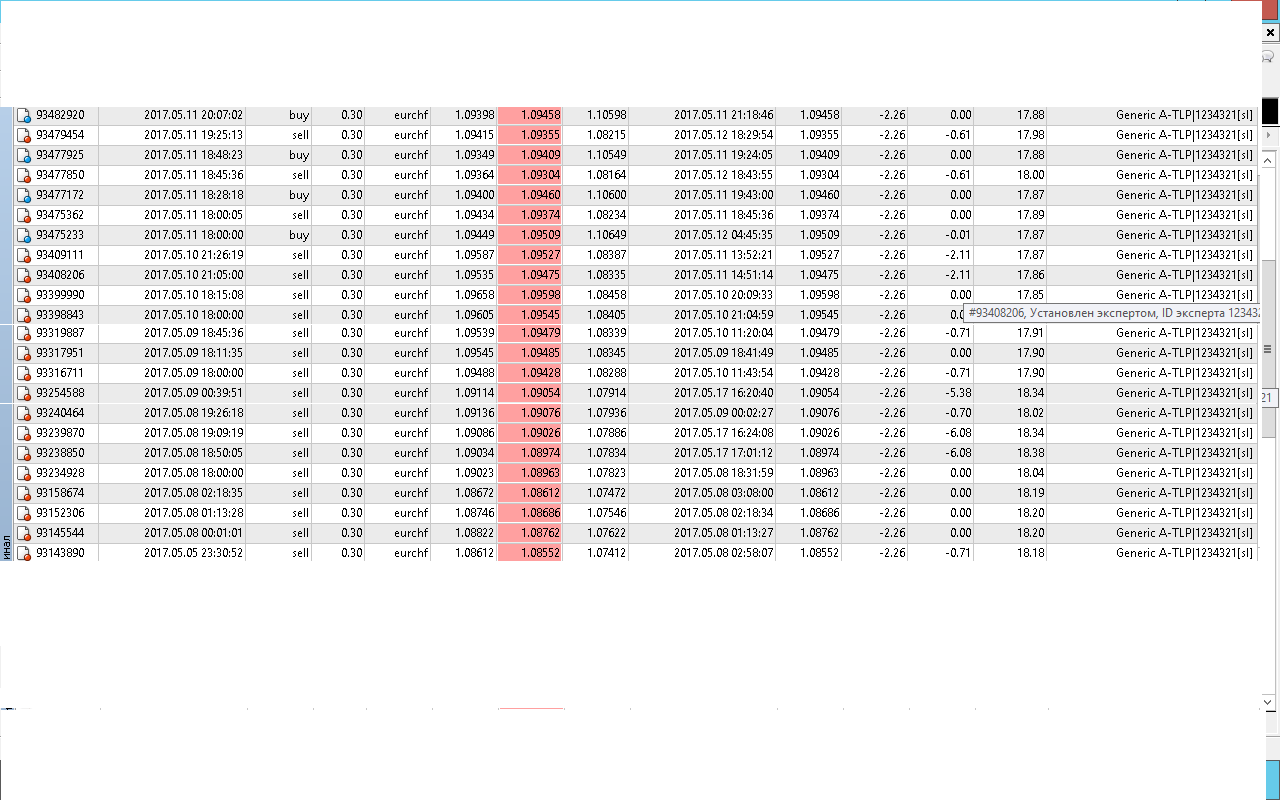Select open time 2017.05.11 20:07:02
Screen dimensions: 1280x800
[193, 115]
